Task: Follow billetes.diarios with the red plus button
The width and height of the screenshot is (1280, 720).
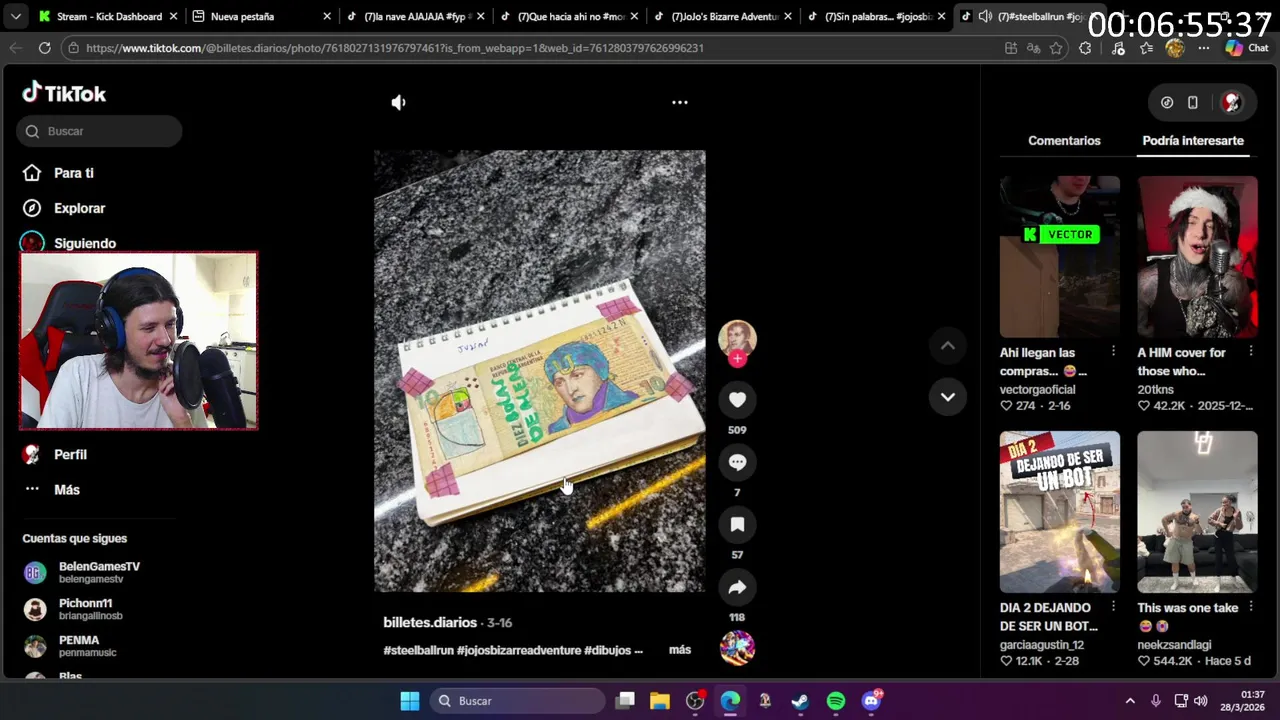Action: click(x=737, y=359)
